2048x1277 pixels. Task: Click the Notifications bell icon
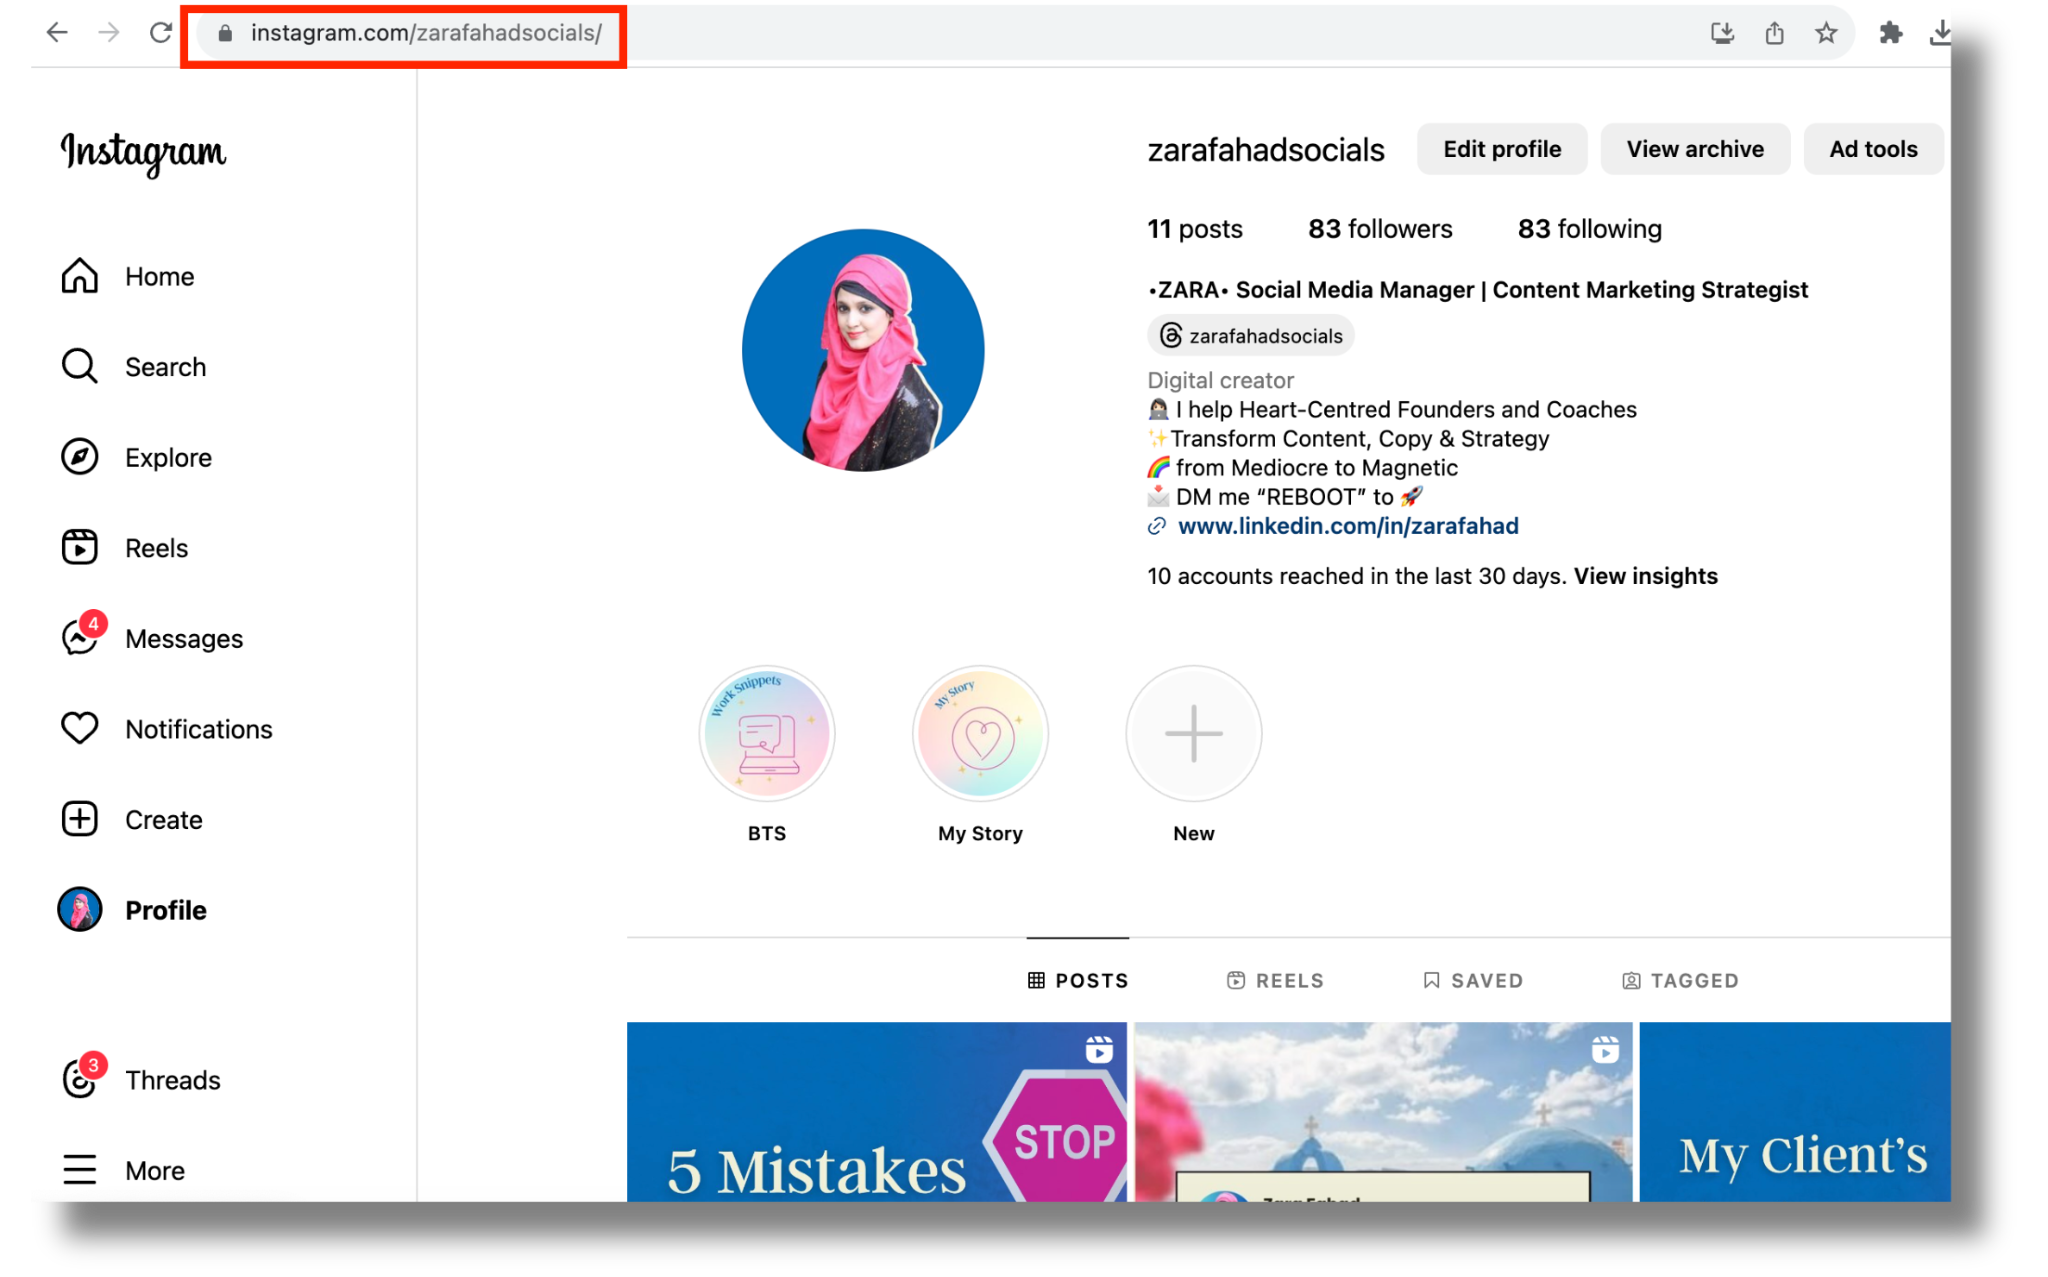click(79, 728)
